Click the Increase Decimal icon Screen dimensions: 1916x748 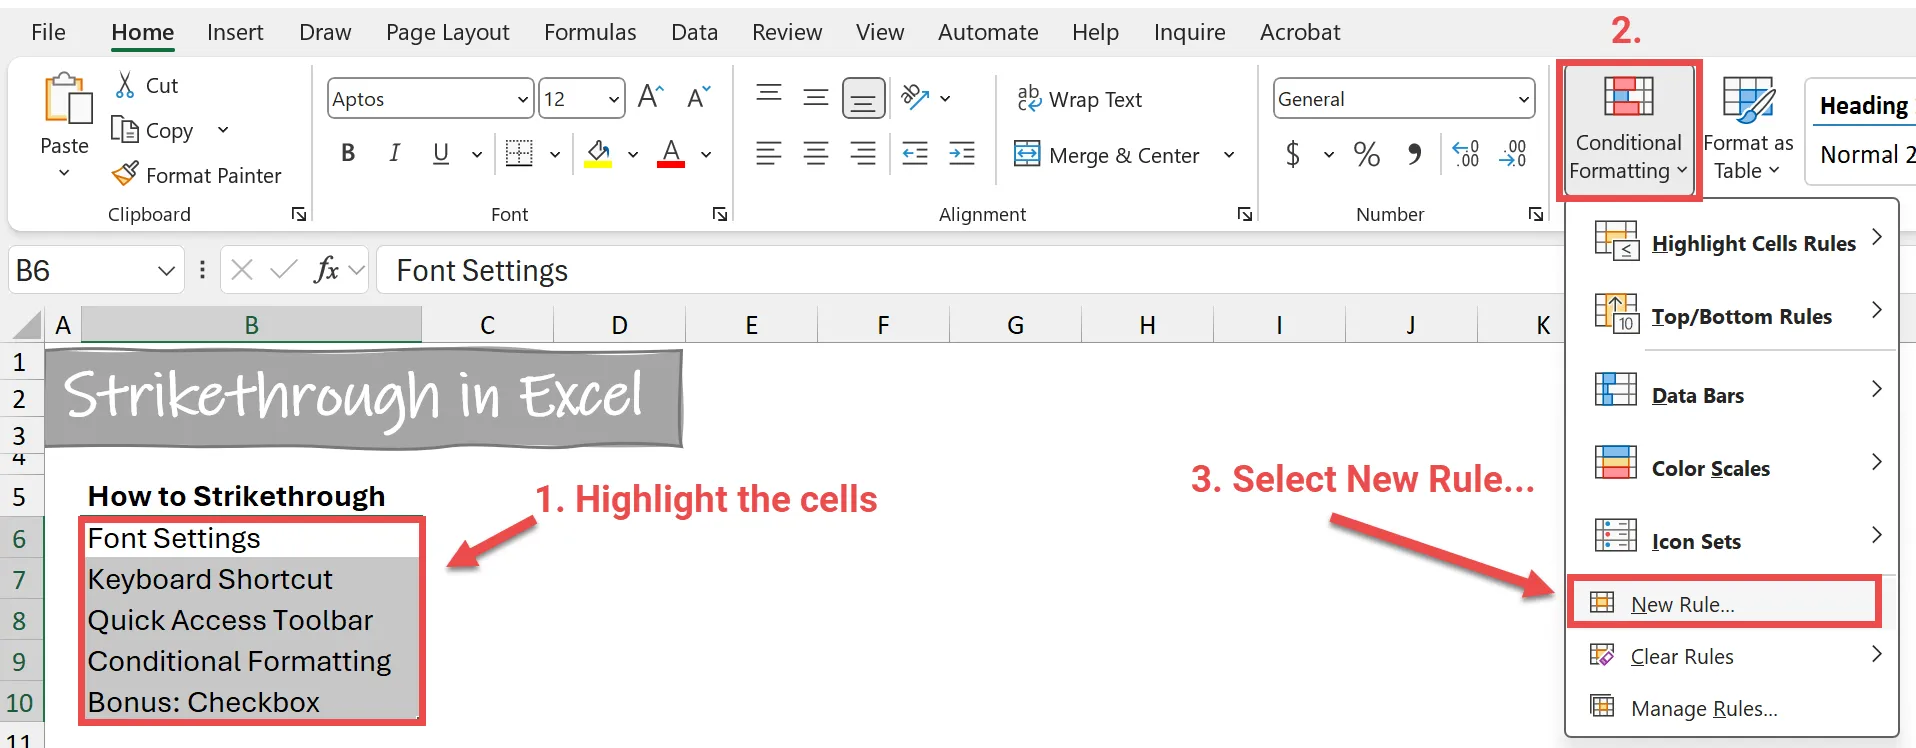click(x=1465, y=154)
